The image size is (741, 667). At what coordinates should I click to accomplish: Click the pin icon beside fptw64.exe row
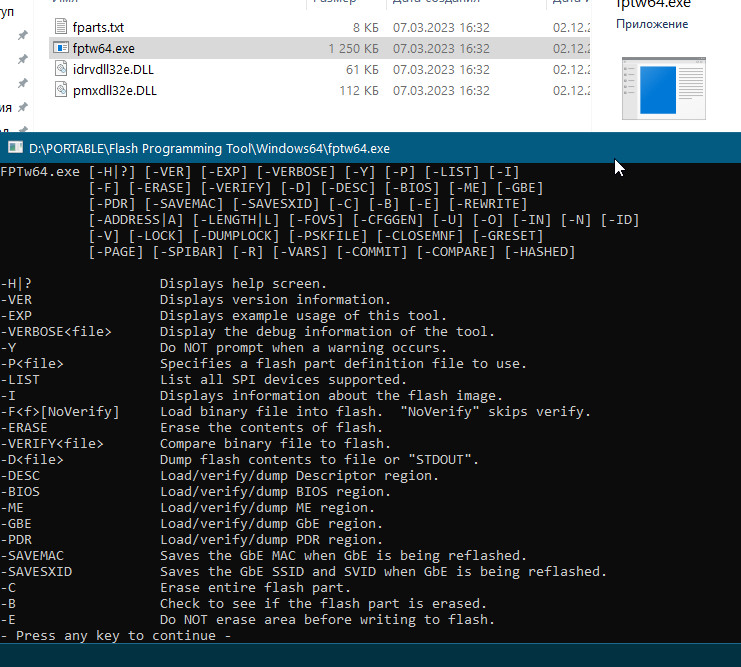click(x=22, y=59)
